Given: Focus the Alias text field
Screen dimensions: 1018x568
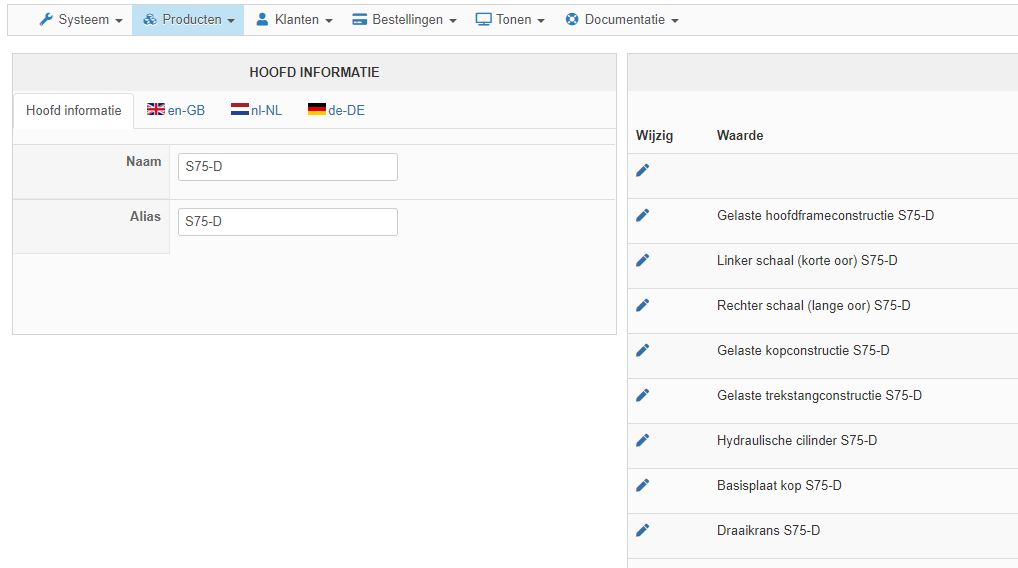Looking at the screenshot, I should coord(287,222).
